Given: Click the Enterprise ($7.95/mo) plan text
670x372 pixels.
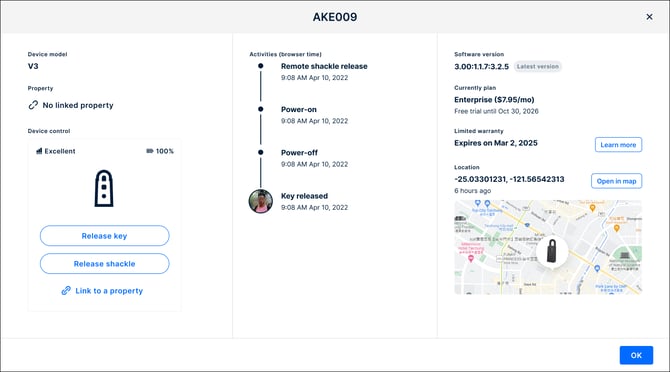Looking at the screenshot, I should coord(494,100).
